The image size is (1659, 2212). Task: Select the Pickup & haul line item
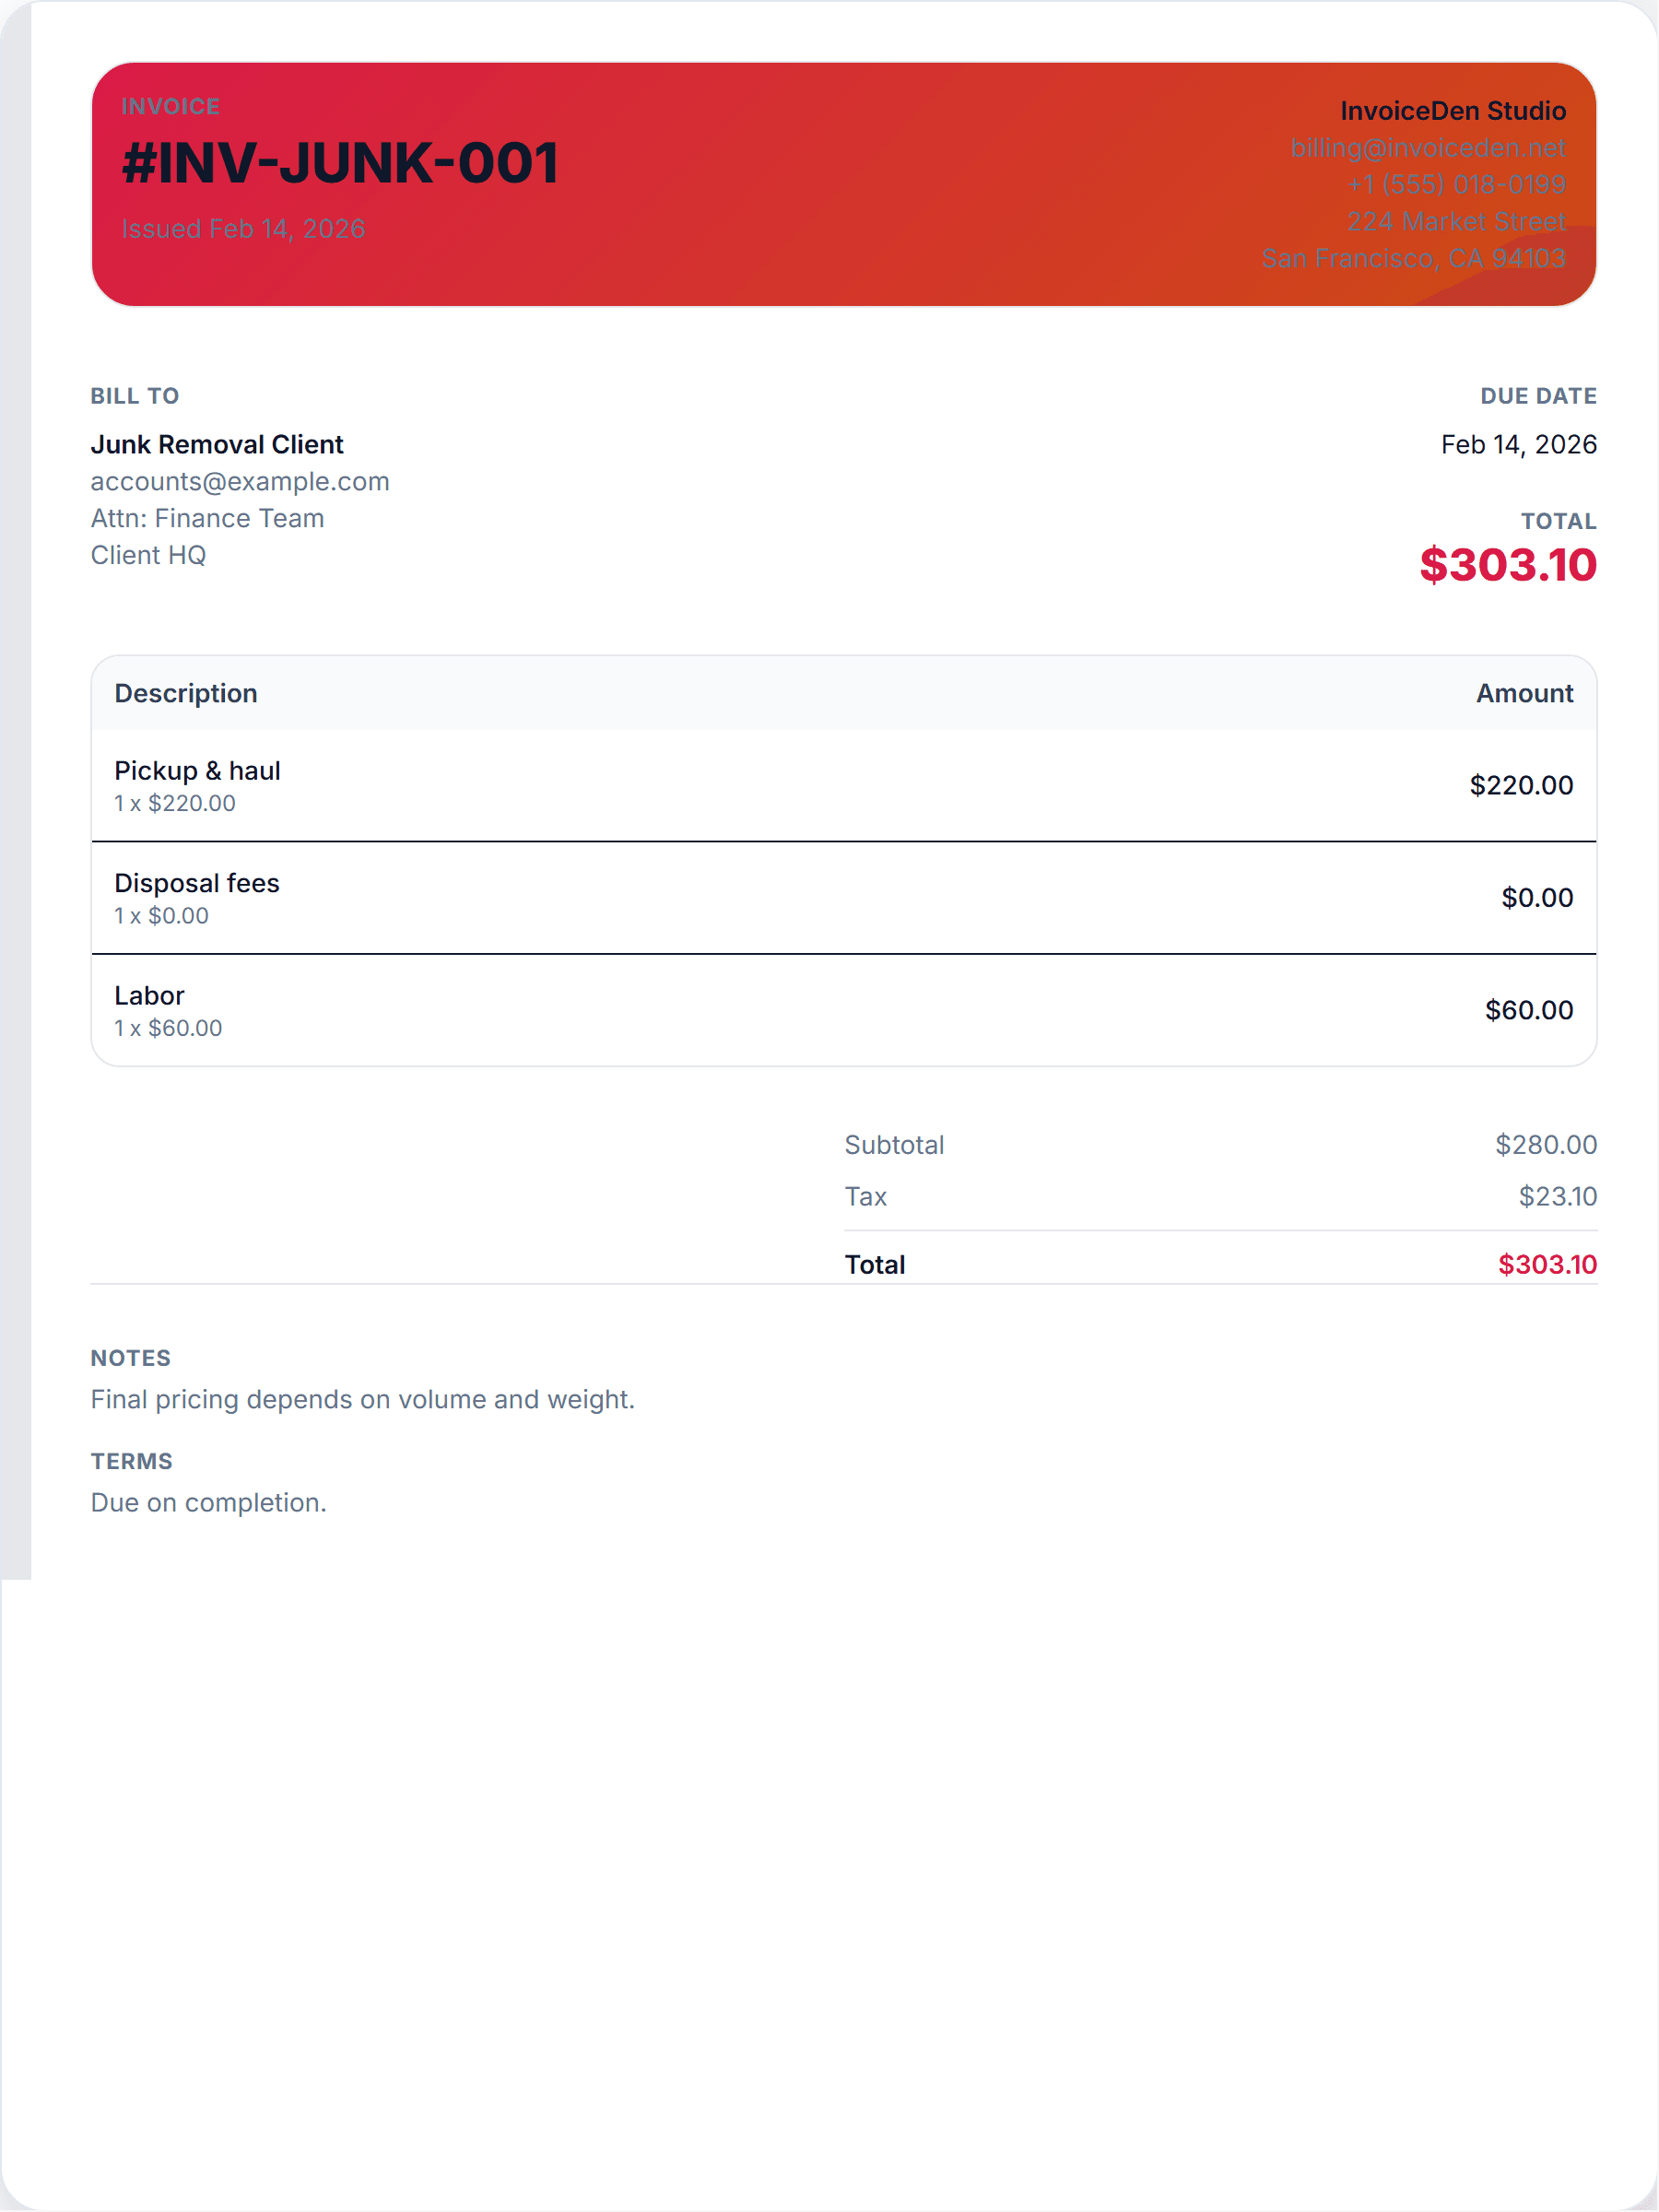[x=197, y=771]
